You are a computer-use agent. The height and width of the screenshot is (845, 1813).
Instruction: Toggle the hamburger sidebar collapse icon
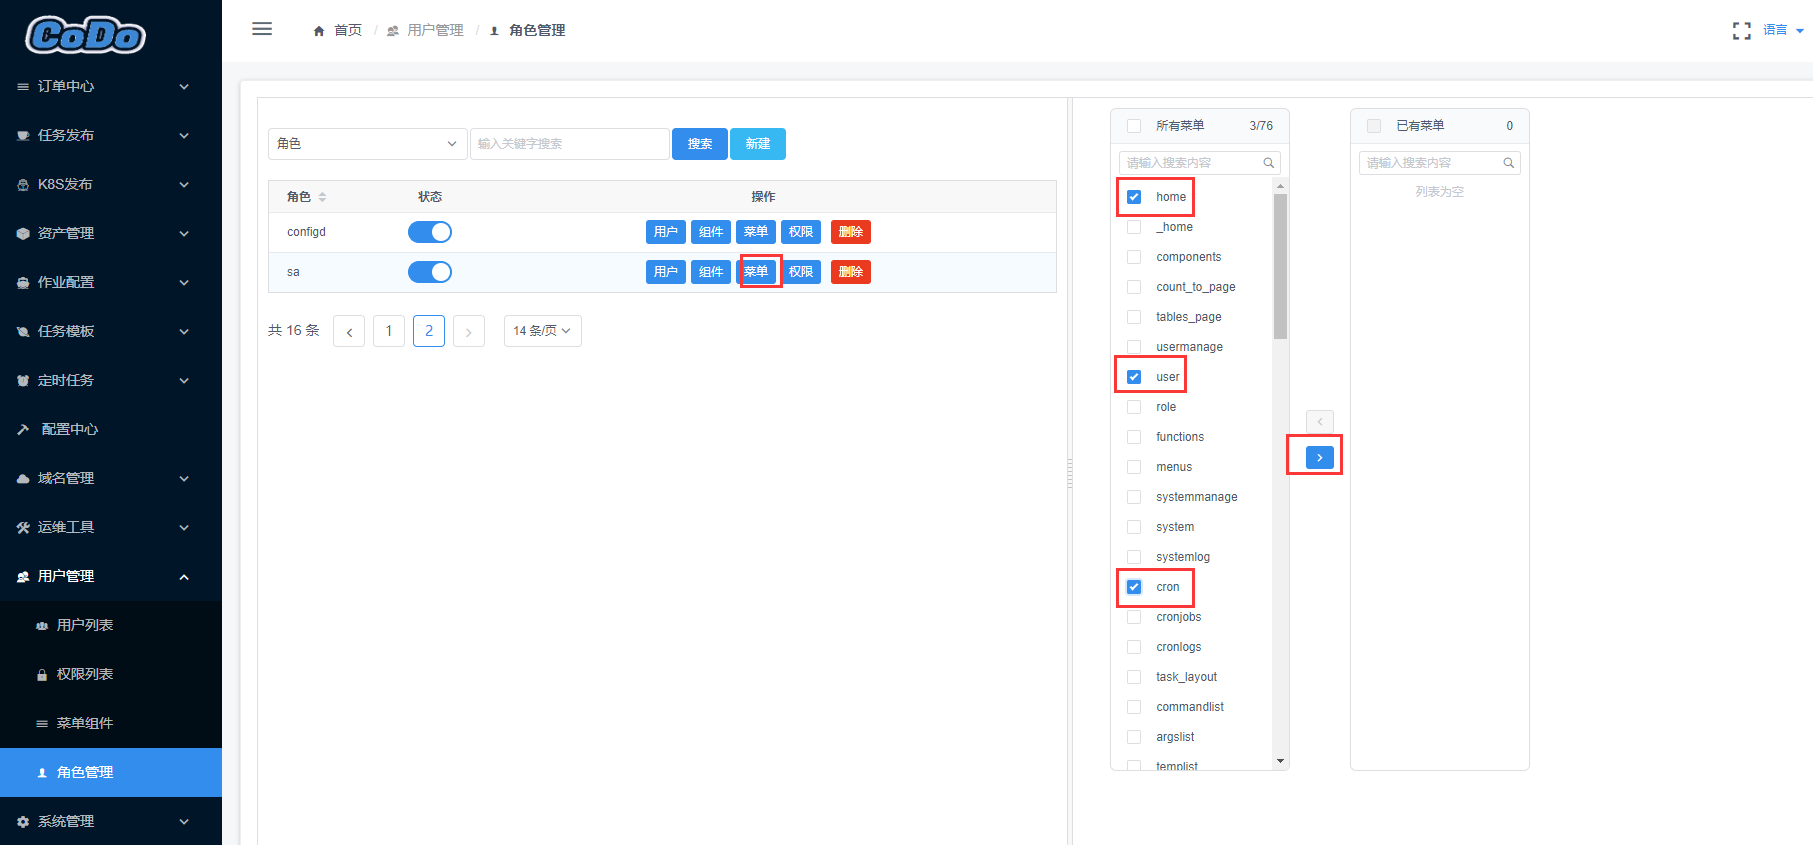(262, 29)
